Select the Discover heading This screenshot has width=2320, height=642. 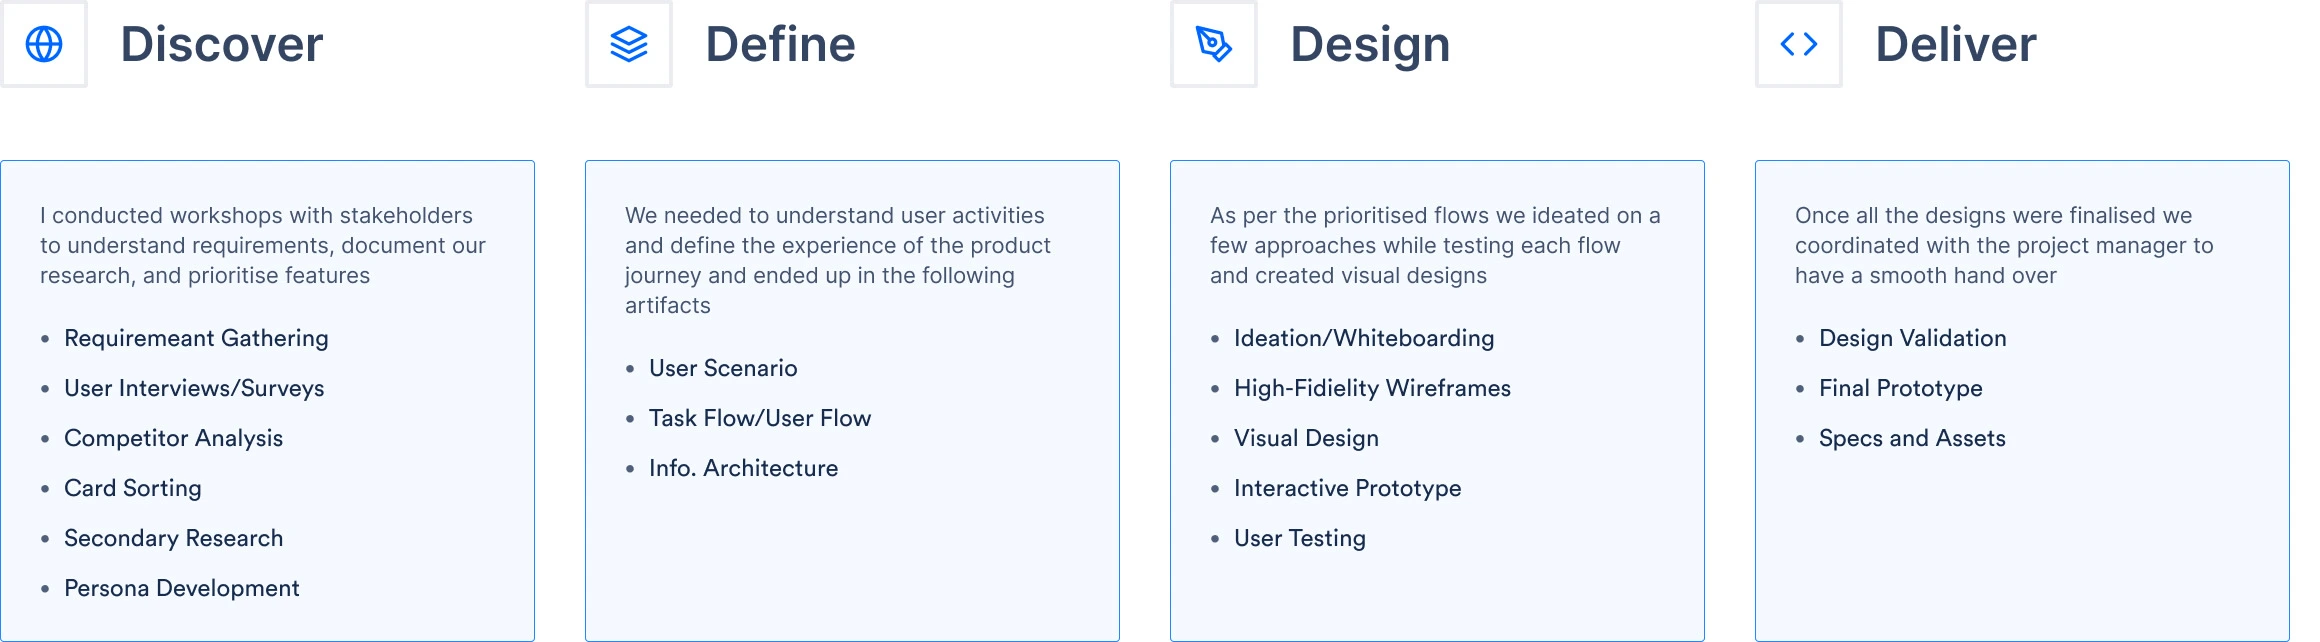click(222, 45)
